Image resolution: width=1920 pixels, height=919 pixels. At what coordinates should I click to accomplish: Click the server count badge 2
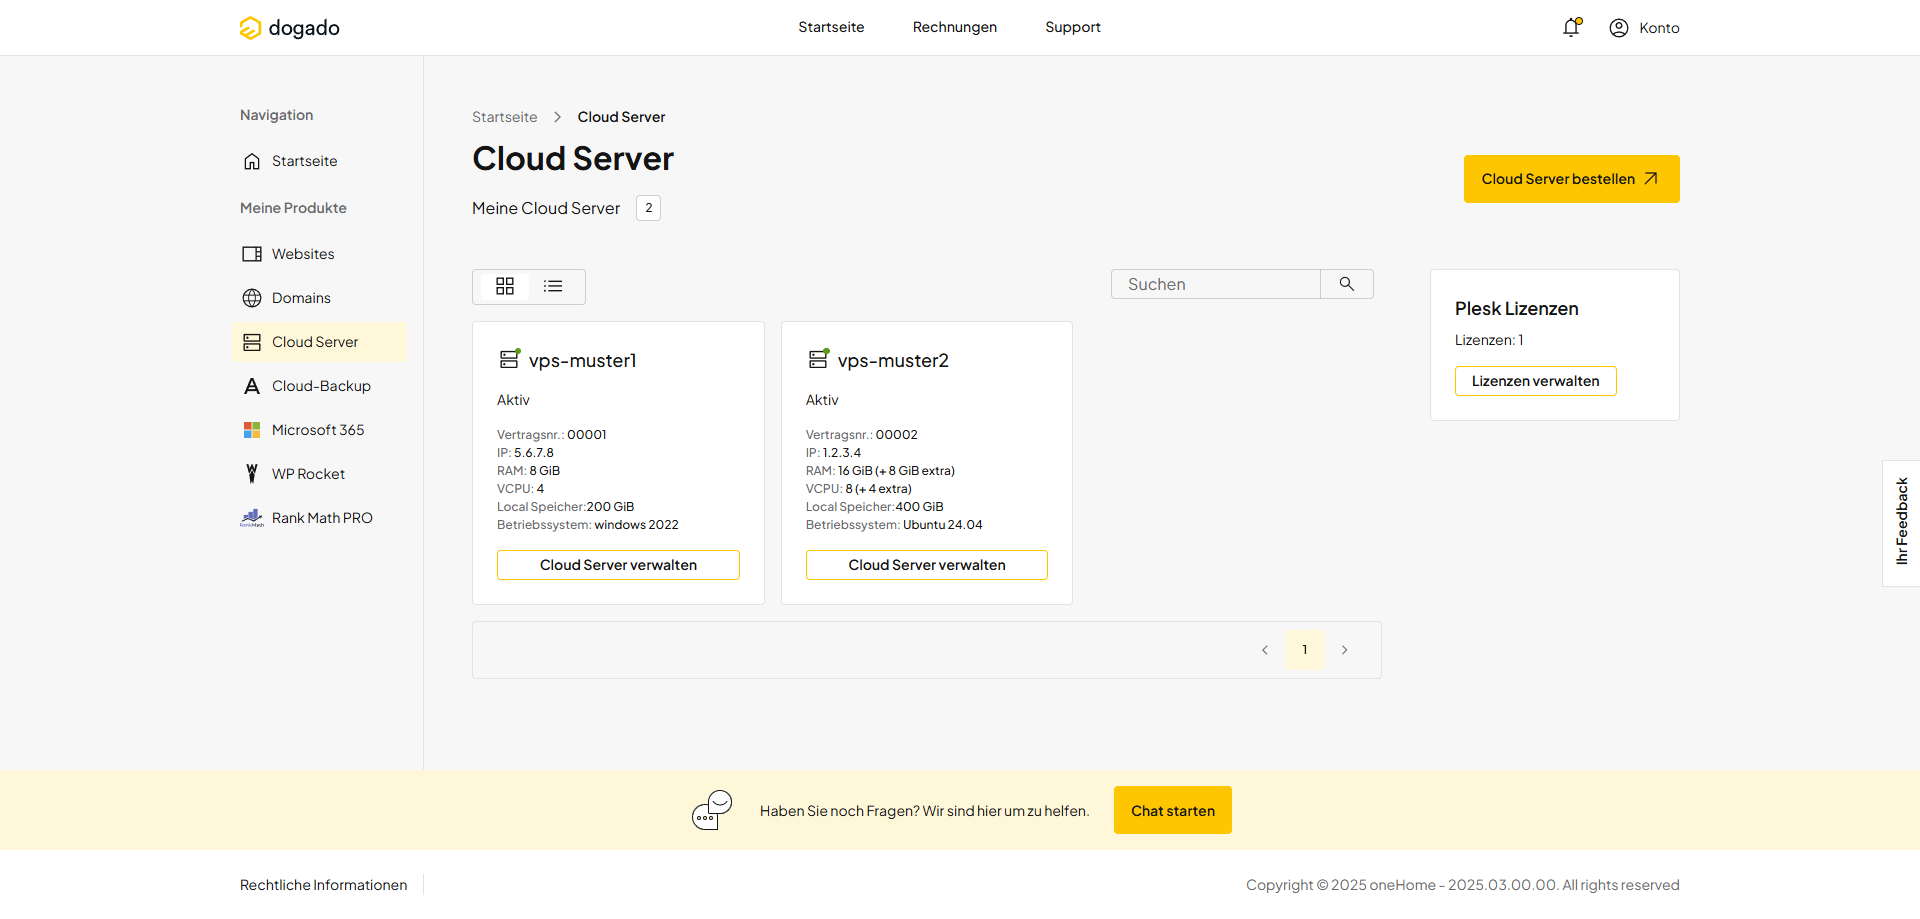(x=649, y=208)
